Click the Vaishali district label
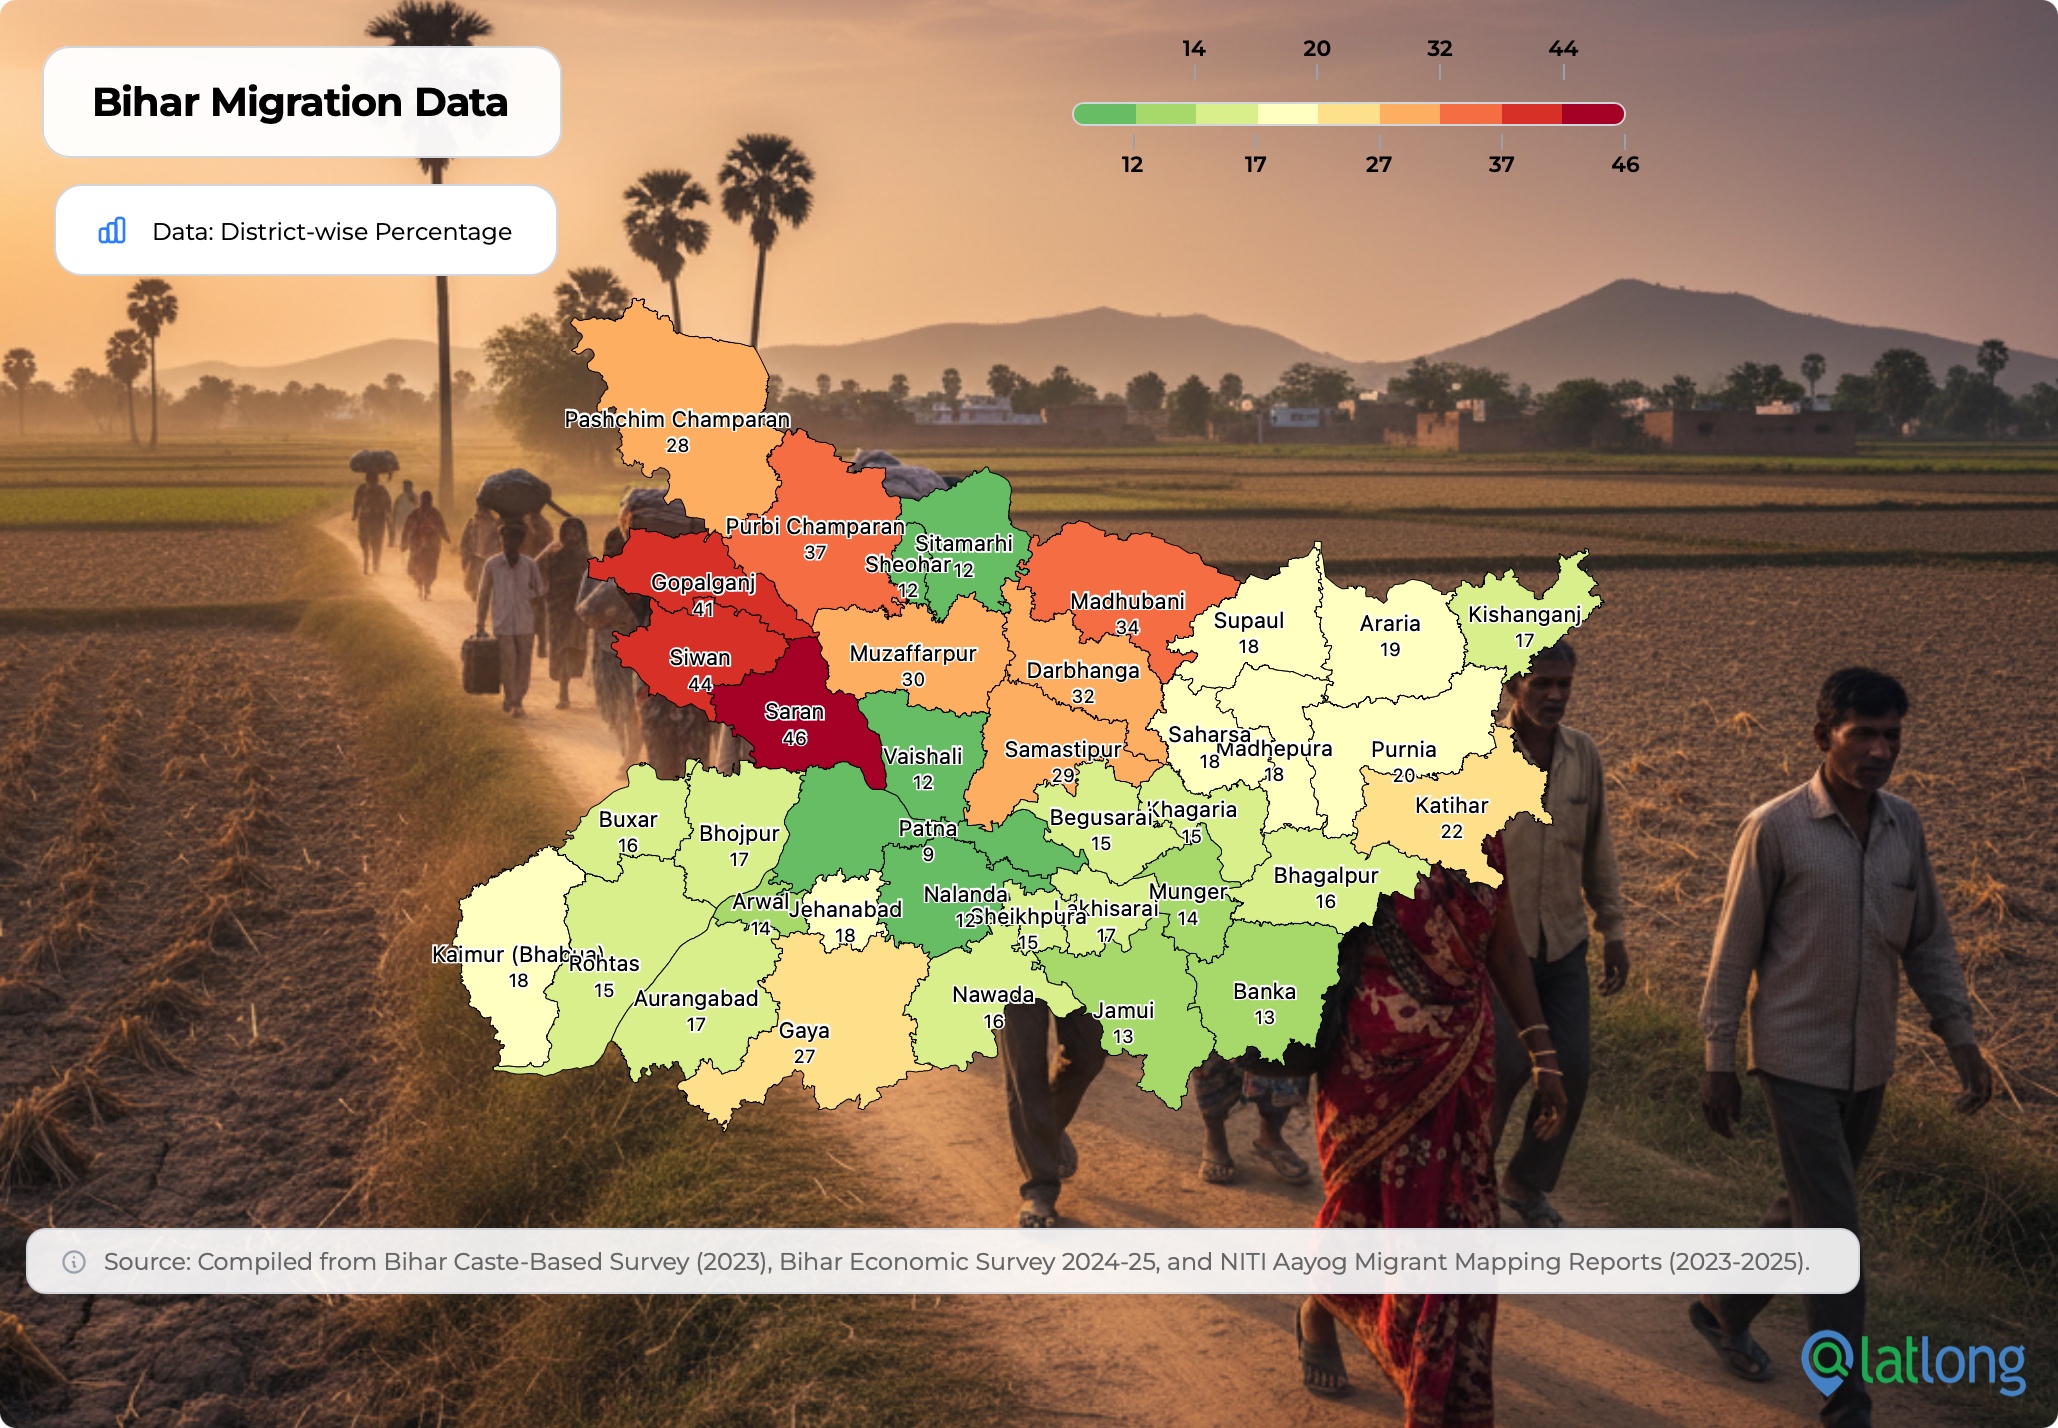The height and width of the screenshot is (1428, 2058). 923,756
